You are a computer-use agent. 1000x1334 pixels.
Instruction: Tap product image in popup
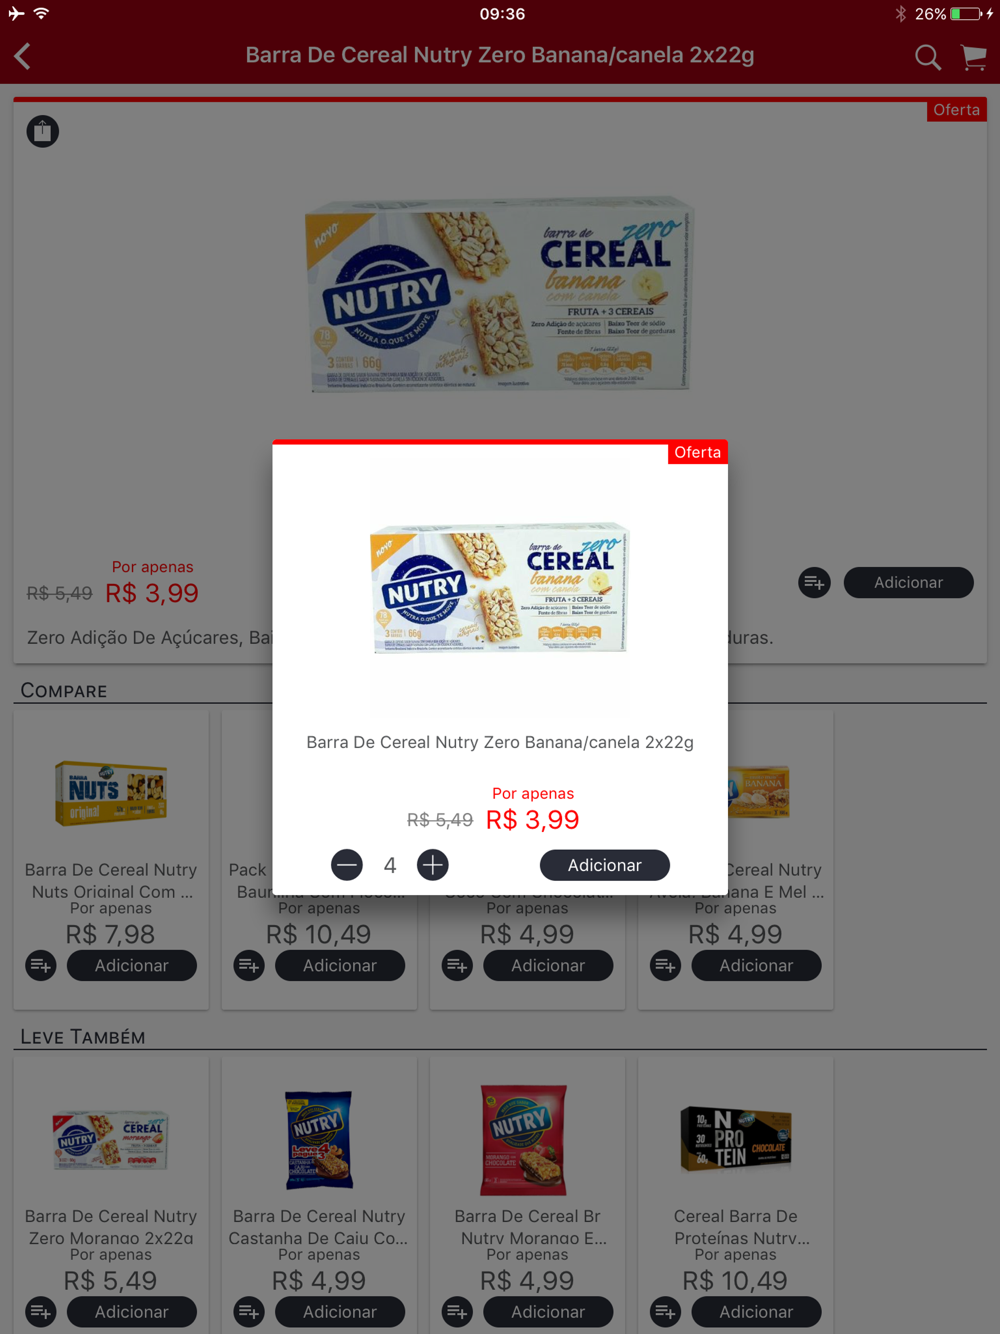[x=500, y=588]
